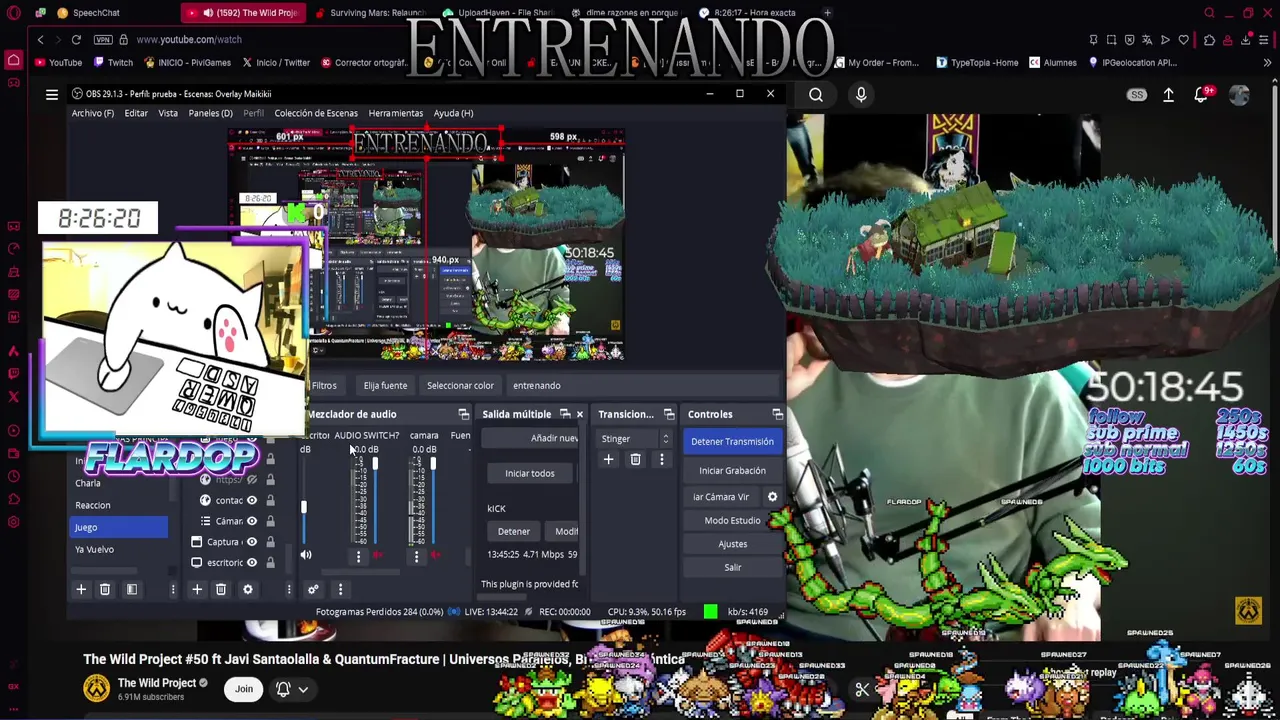Open AUDIO SWITCH channel options dots

358,556
